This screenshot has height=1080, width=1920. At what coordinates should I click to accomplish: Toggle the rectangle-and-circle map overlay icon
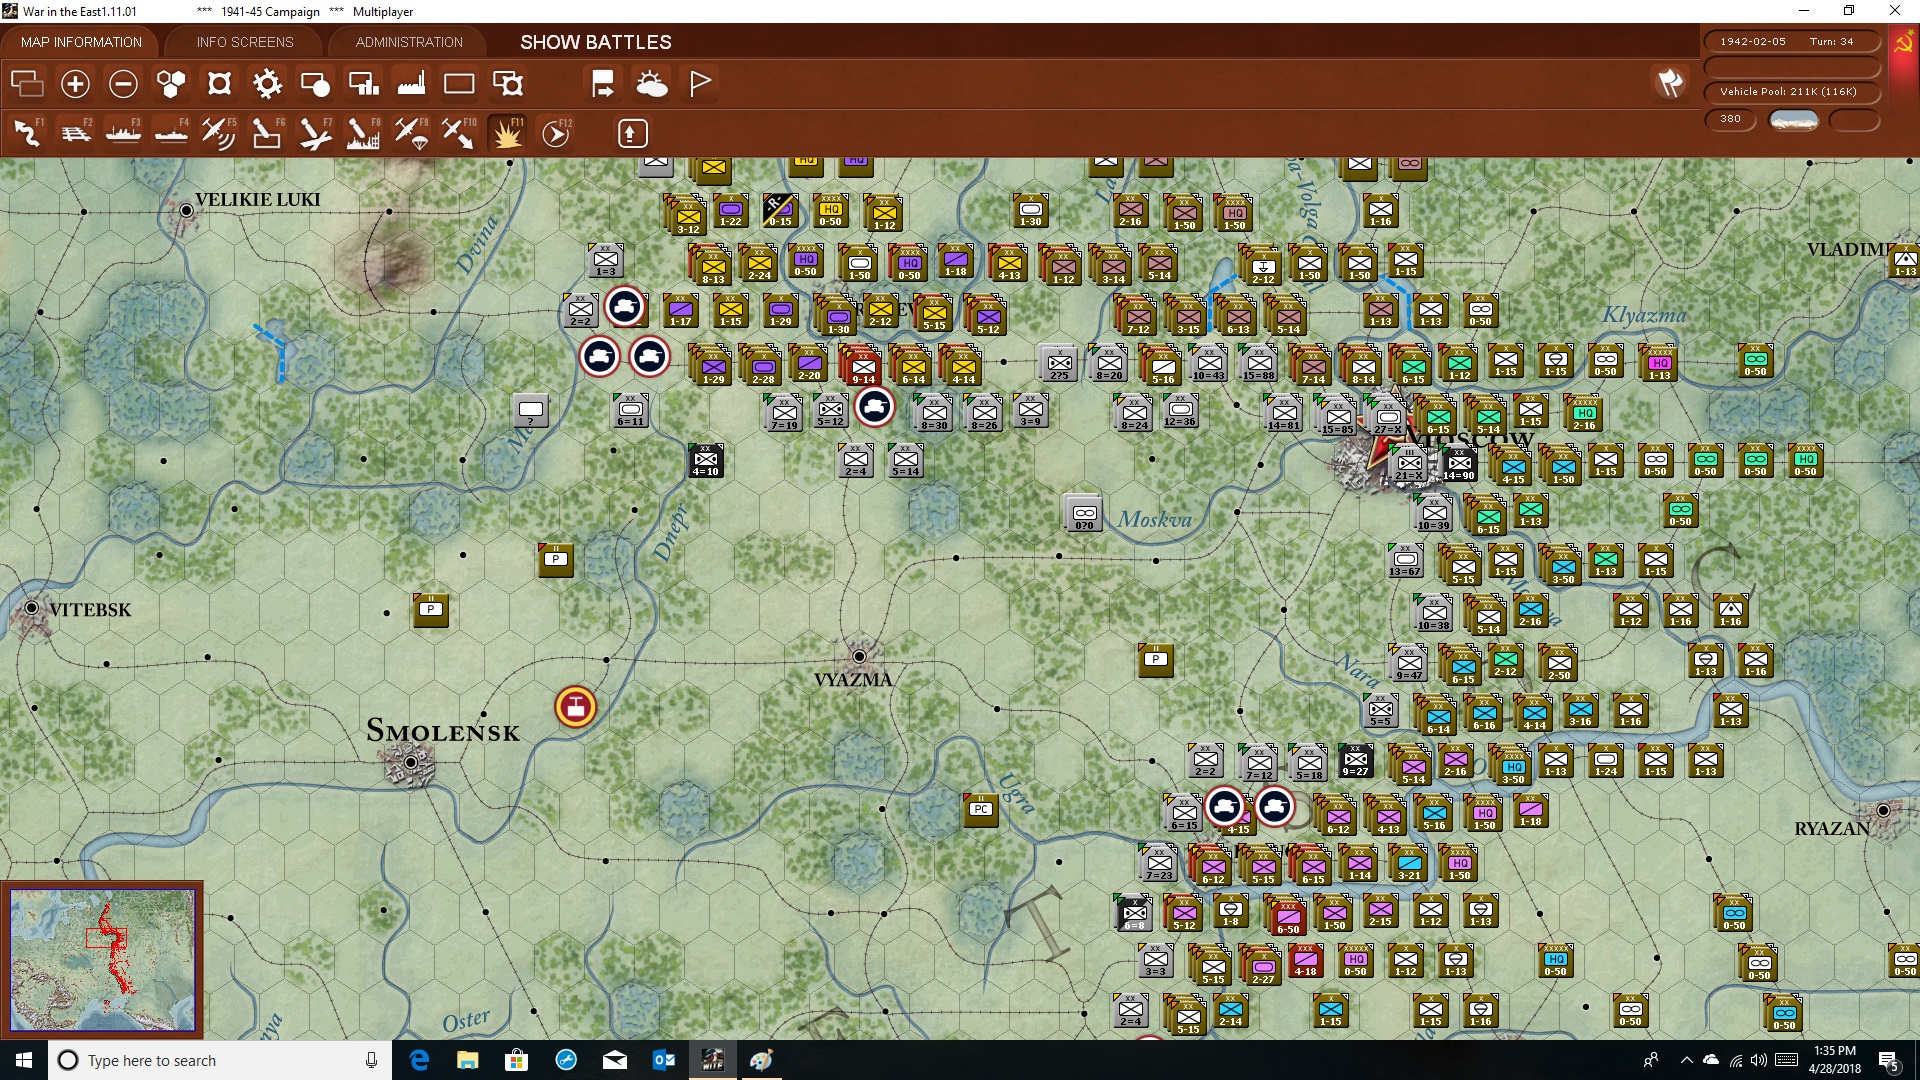point(315,84)
